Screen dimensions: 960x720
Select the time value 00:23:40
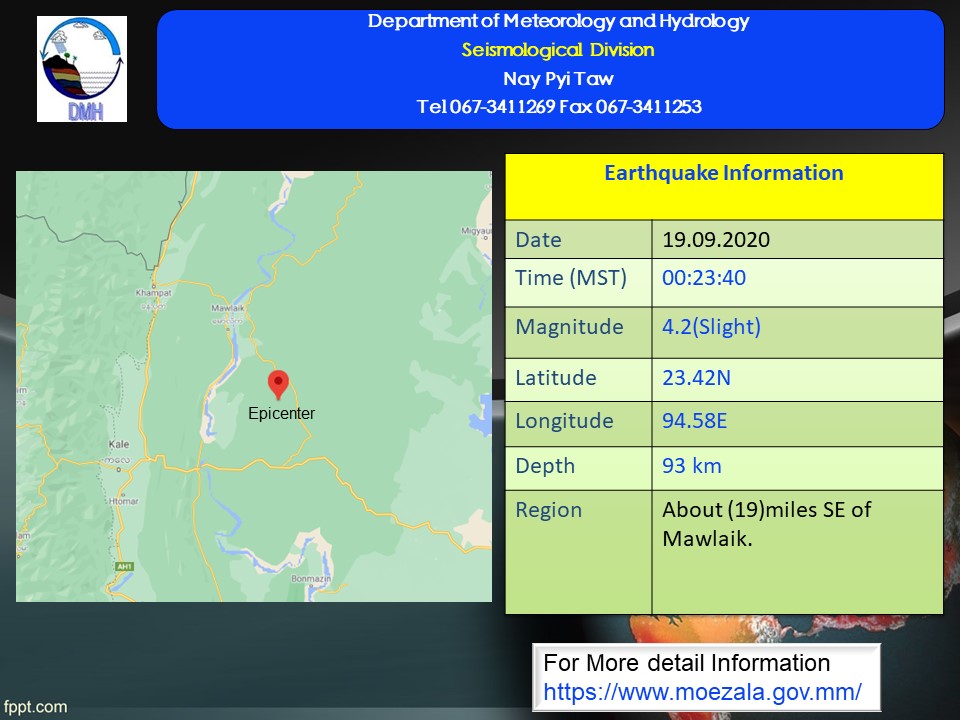[x=703, y=278]
